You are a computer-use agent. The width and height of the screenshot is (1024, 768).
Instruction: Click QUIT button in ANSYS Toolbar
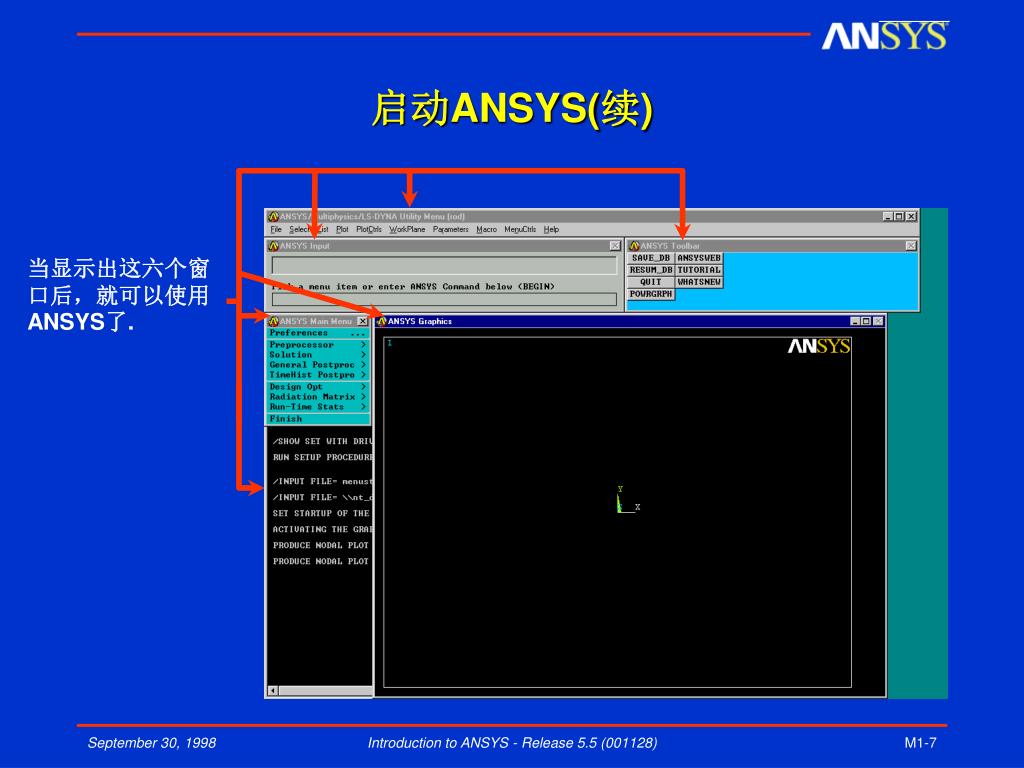pyautogui.click(x=650, y=282)
